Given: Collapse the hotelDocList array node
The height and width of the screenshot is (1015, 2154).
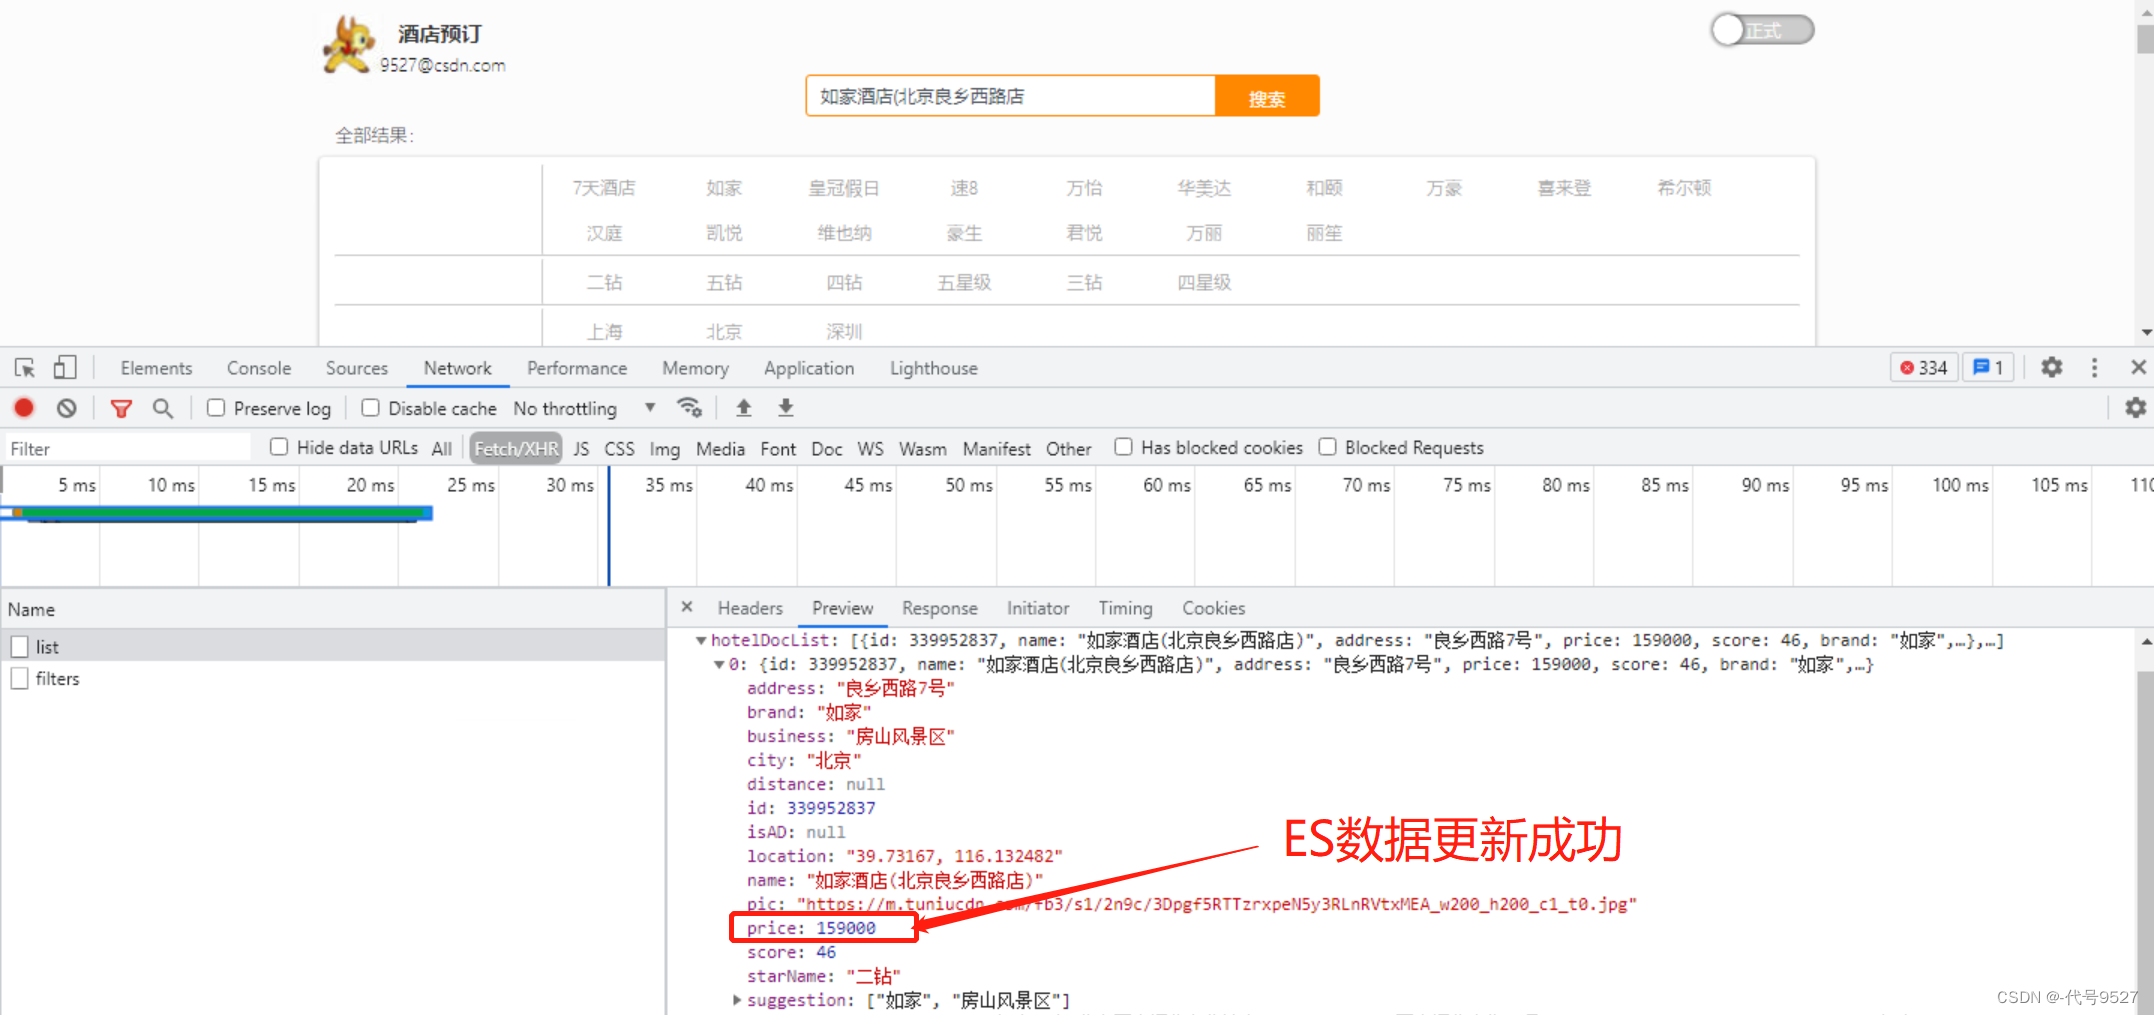Looking at the screenshot, I should point(701,640).
